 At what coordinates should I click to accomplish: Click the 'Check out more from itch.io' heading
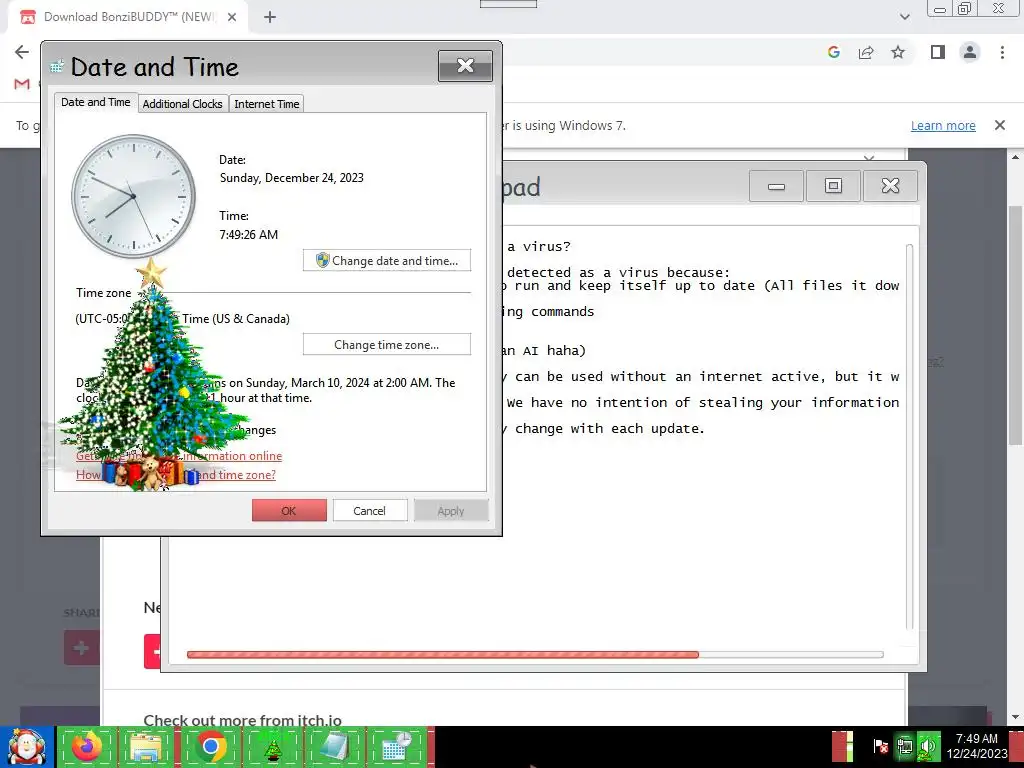pyautogui.click(x=242, y=720)
